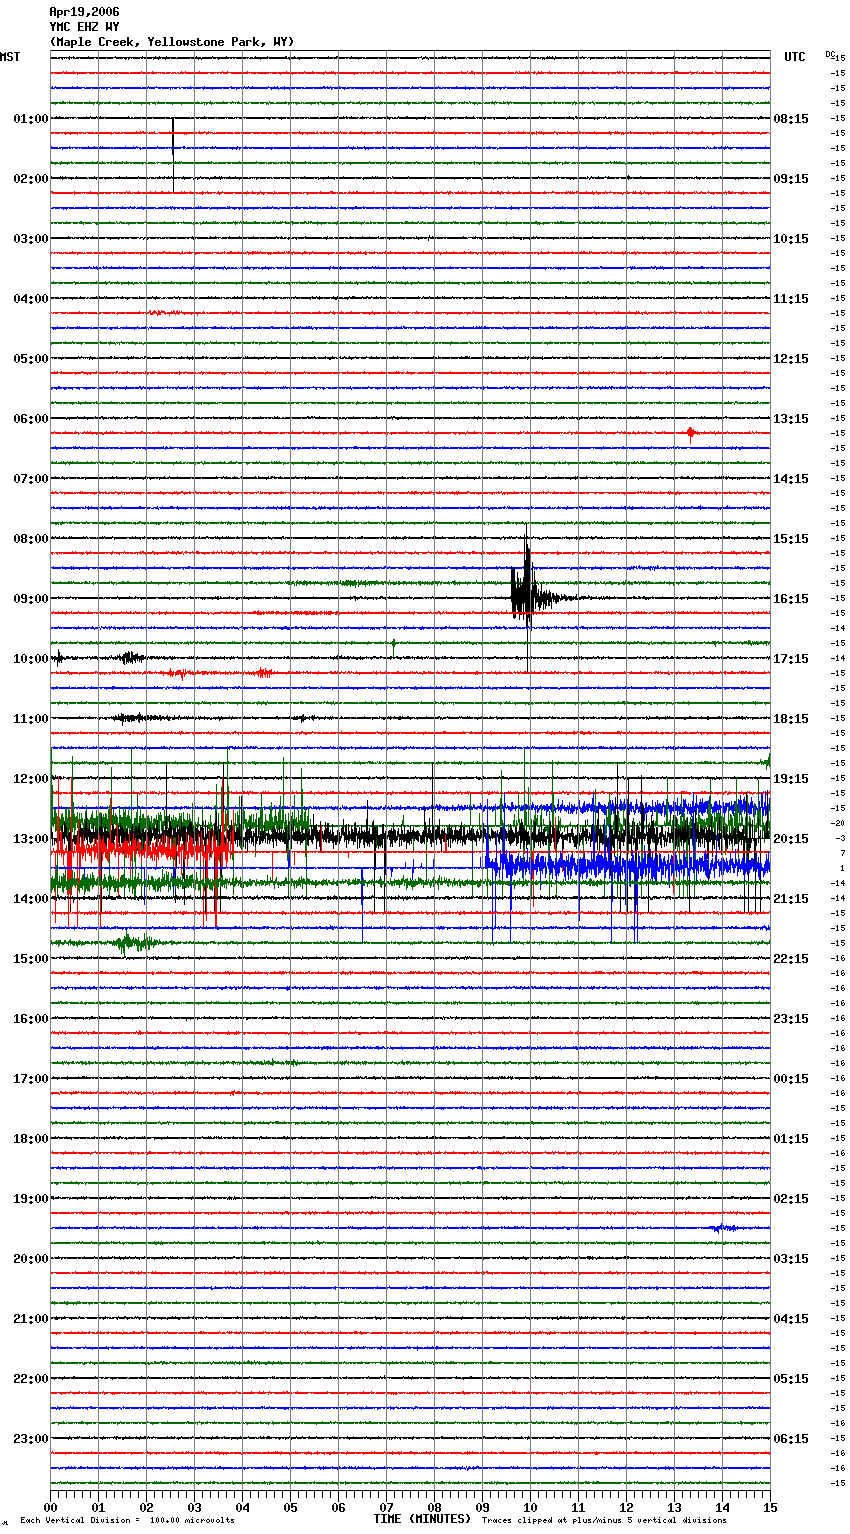Image resolution: width=850 pixels, height=1534 pixels.
Task: Click the "Traces clipped at plus/minus 5 vertical divisions" note
Action: (x=604, y=1520)
